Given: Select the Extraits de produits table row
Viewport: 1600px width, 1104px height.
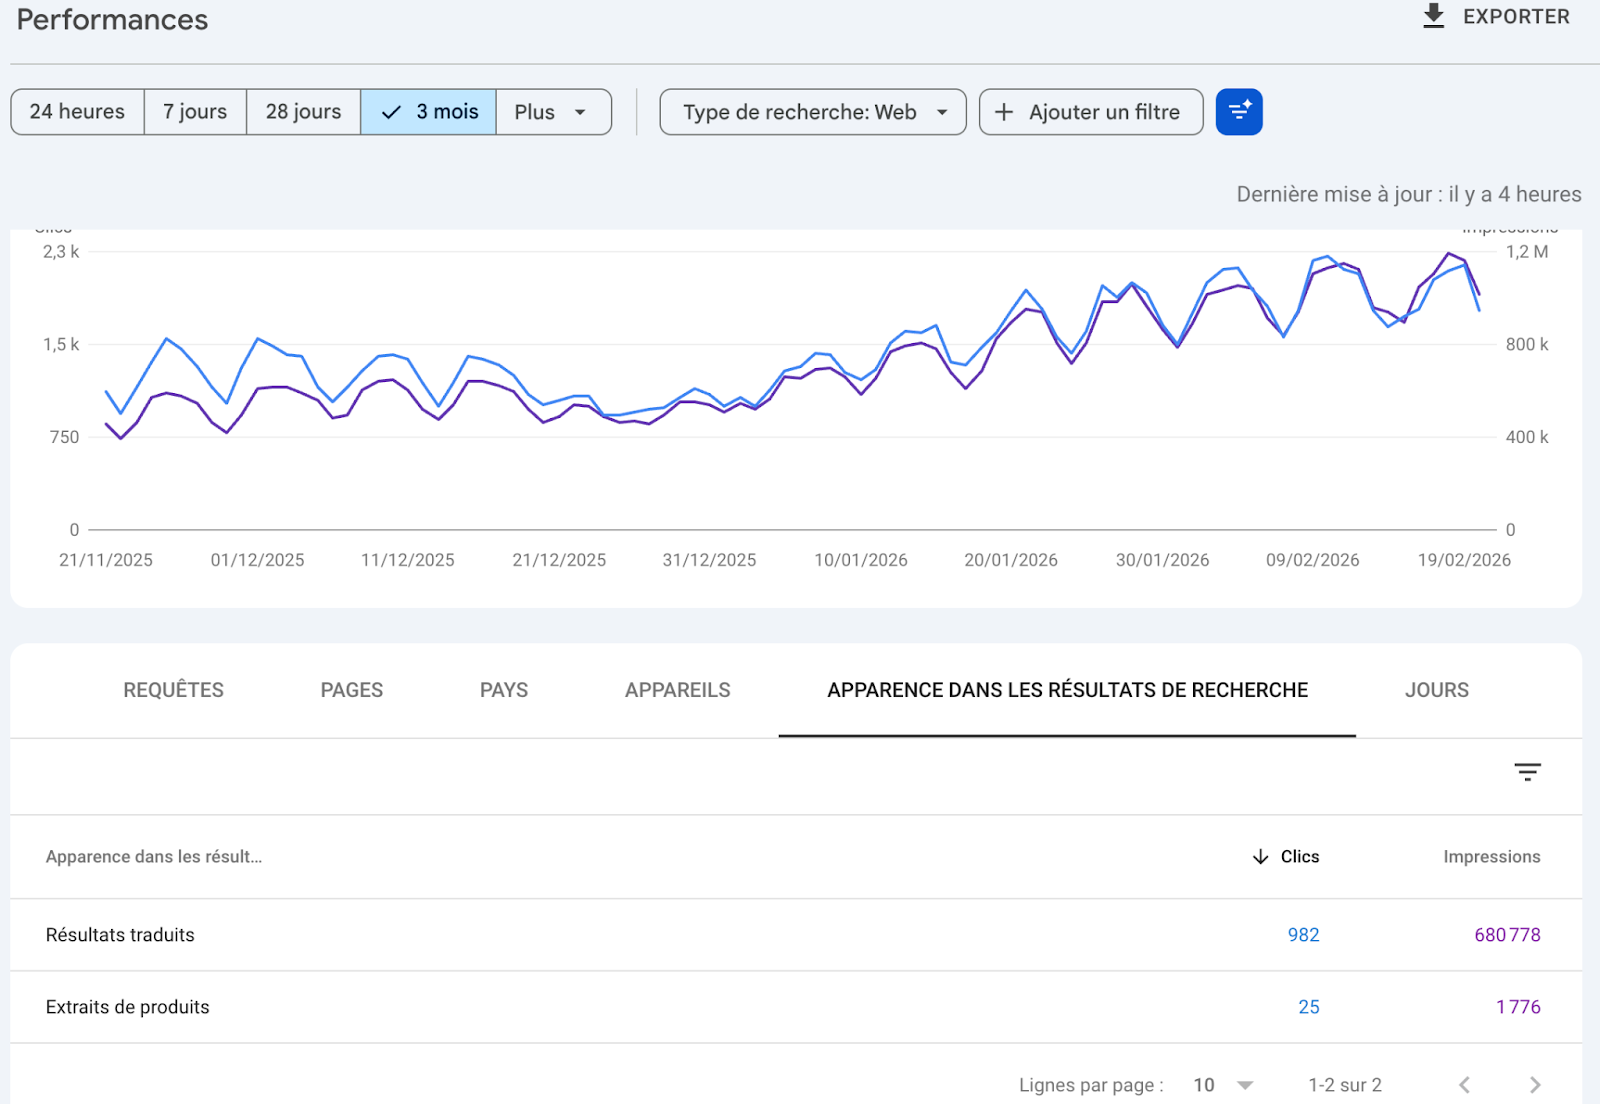Looking at the screenshot, I should [x=127, y=1007].
